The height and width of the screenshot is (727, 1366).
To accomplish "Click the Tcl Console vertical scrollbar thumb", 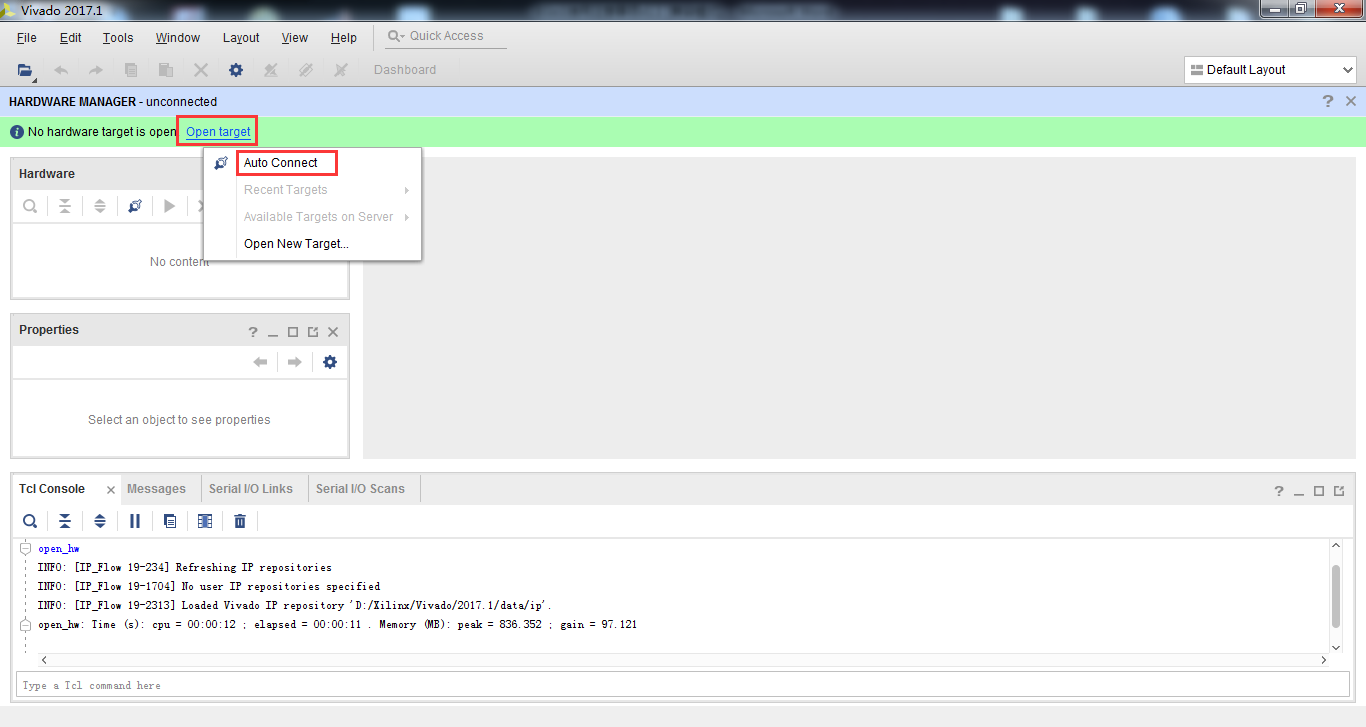I will [1336, 596].
